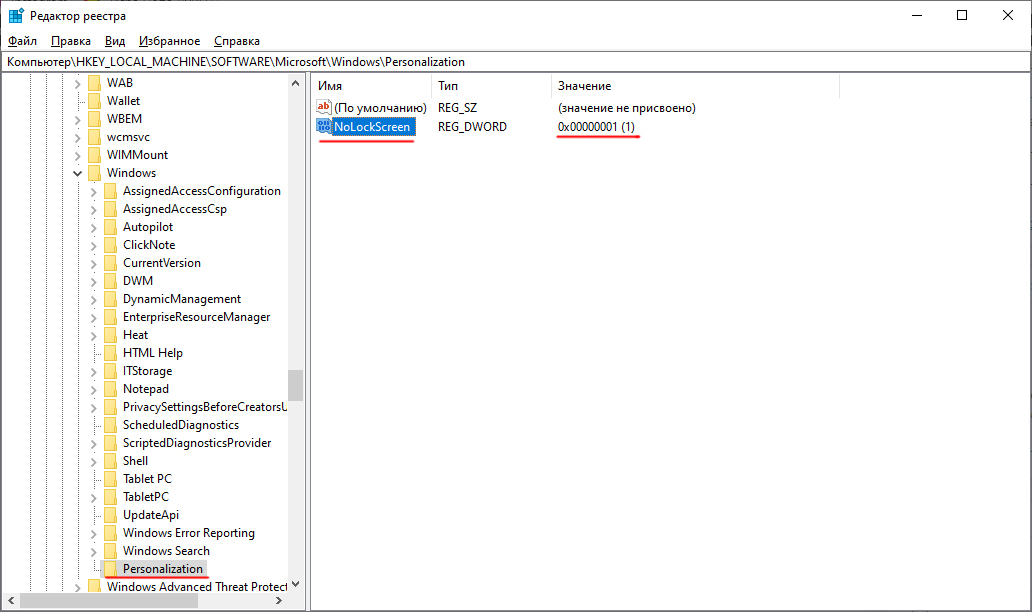
Task: Collapse the Windows key
Action: click(78, 173)
